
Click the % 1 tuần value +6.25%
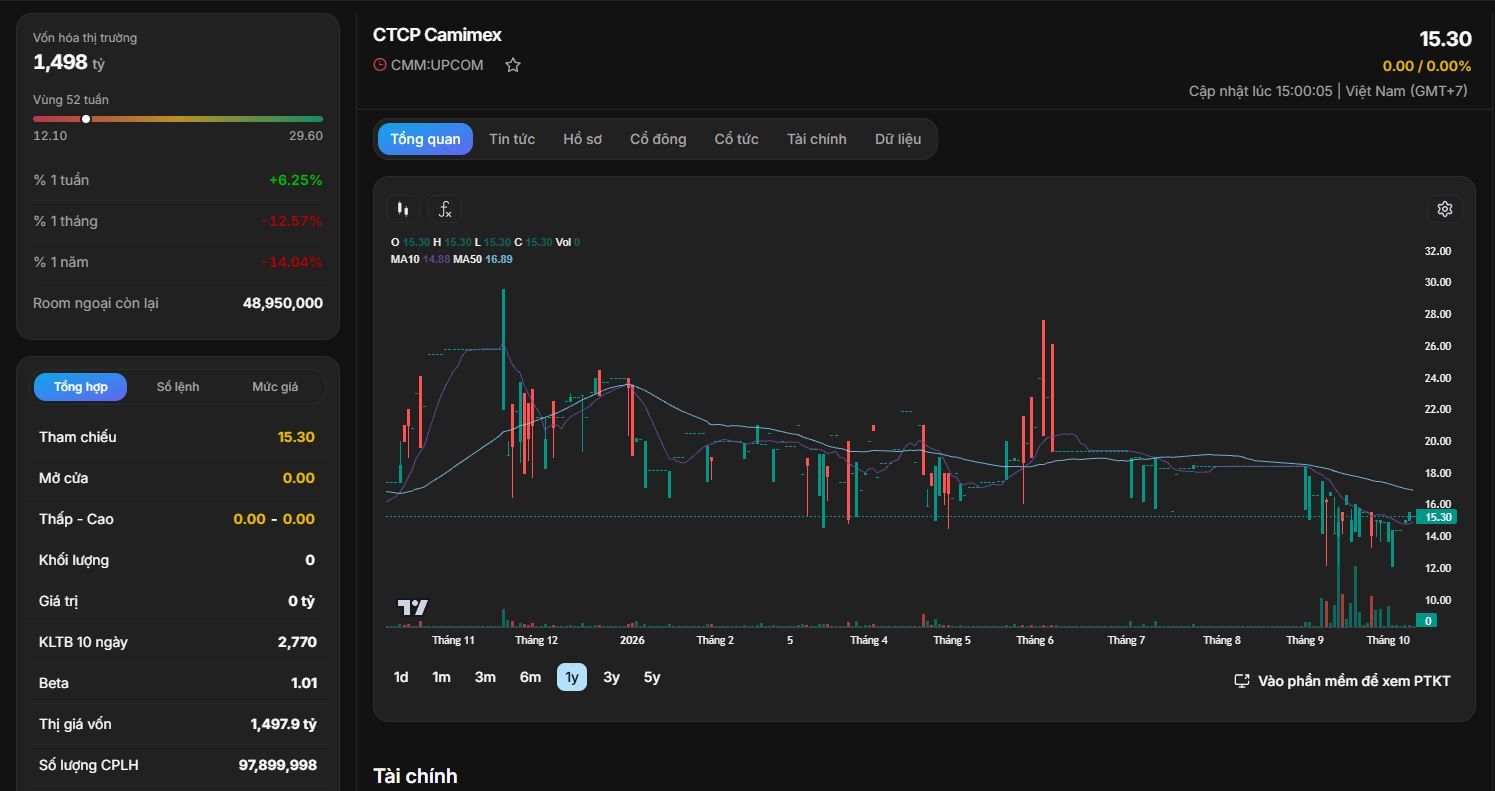tap(296, 180)
